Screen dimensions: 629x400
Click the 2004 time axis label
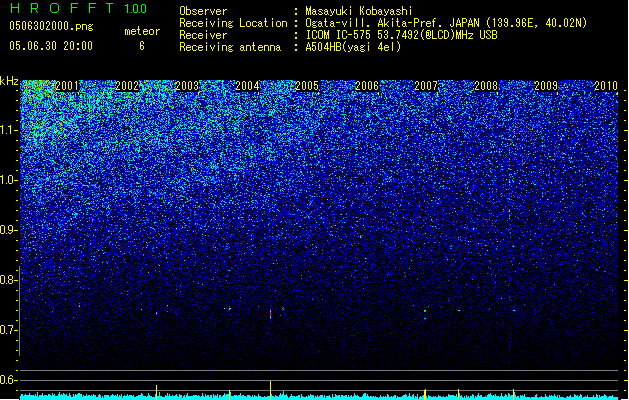pos(247,85)
